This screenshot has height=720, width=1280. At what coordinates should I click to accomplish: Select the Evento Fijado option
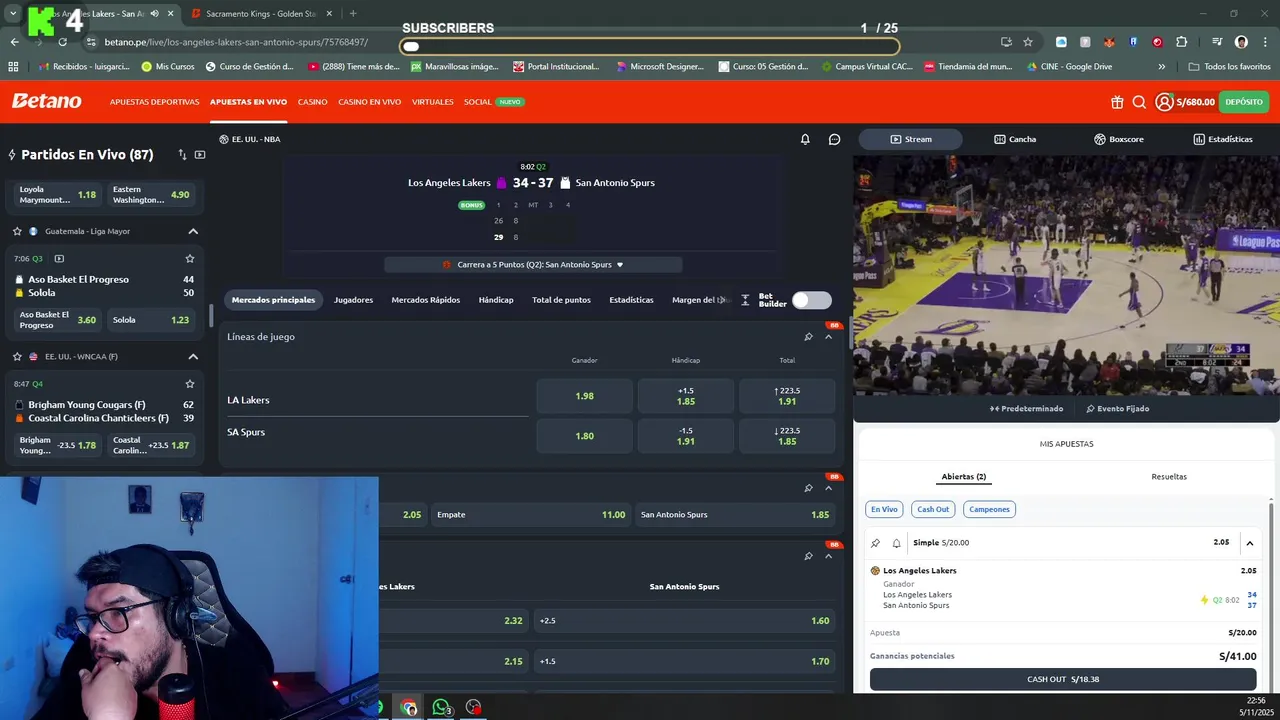pyautogui.click(x=1117, y=408)
